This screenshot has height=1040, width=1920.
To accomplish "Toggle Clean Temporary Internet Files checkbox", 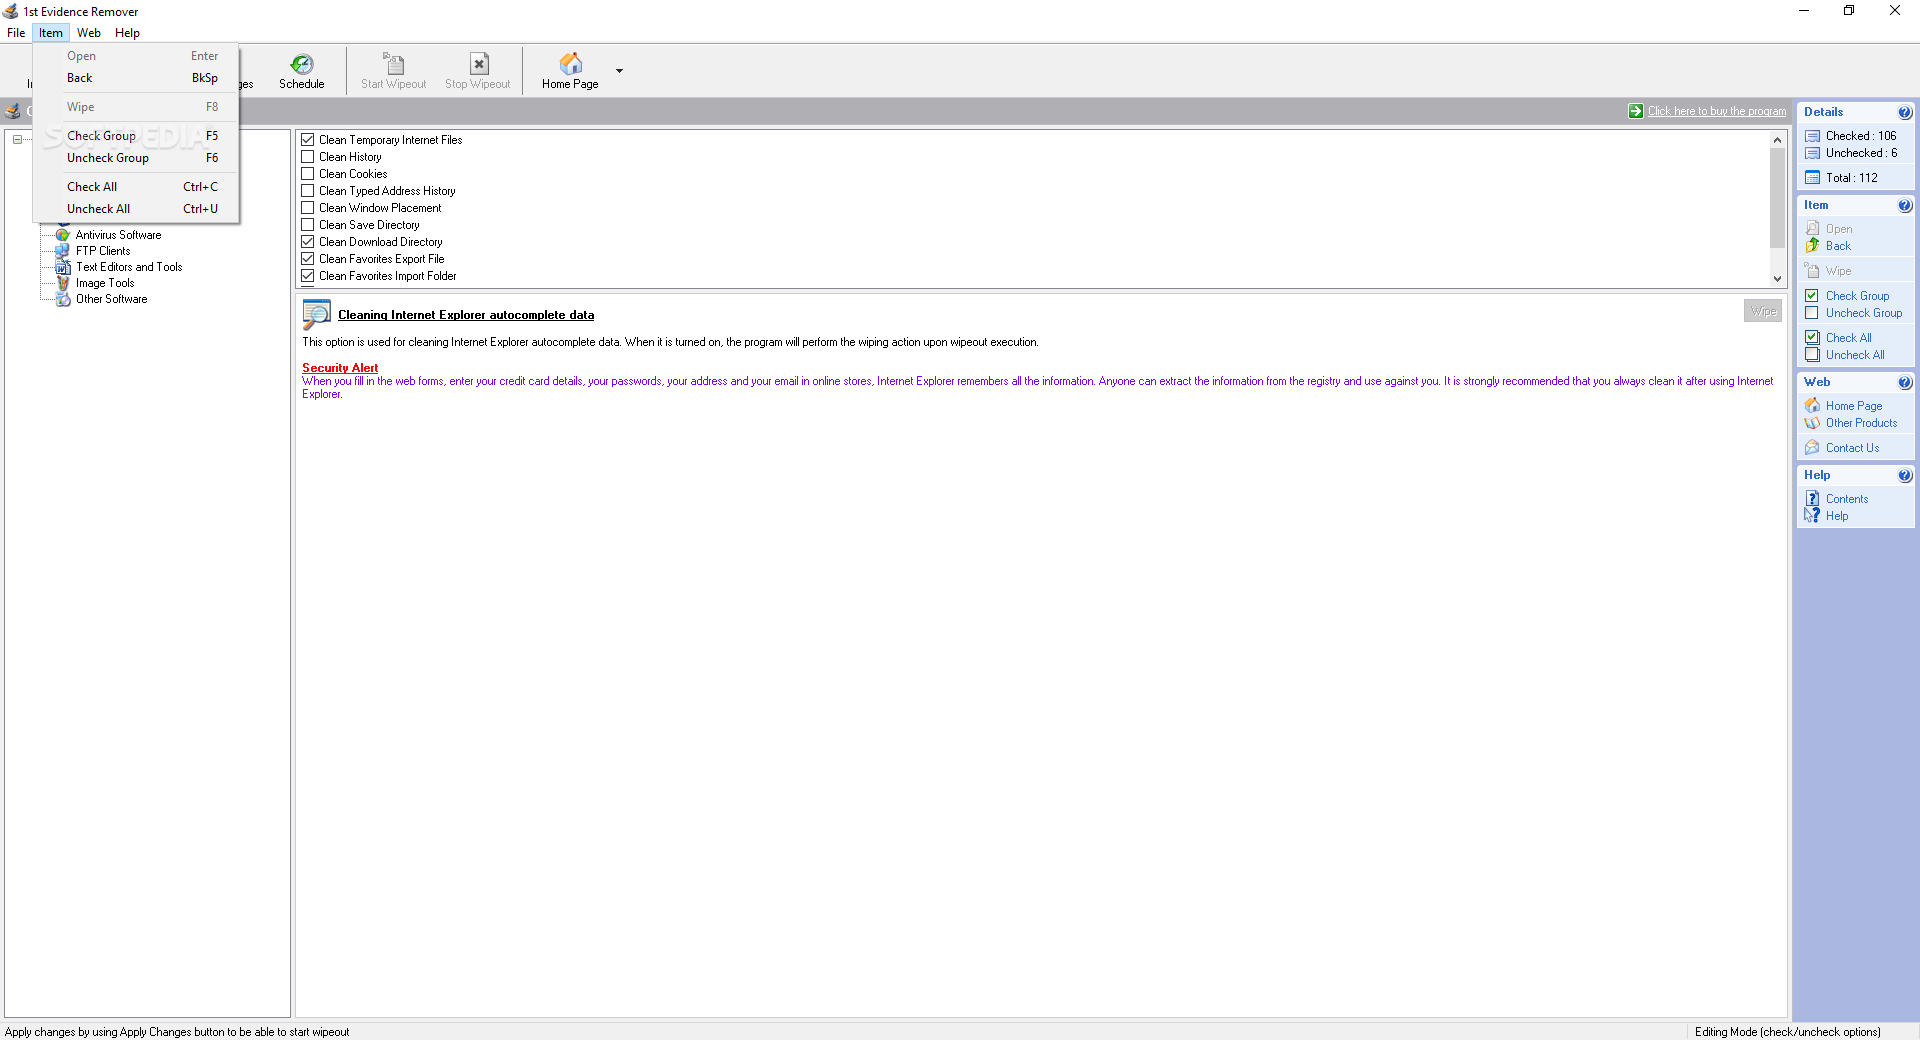I will pyautogui.click(x=308, y=140).
